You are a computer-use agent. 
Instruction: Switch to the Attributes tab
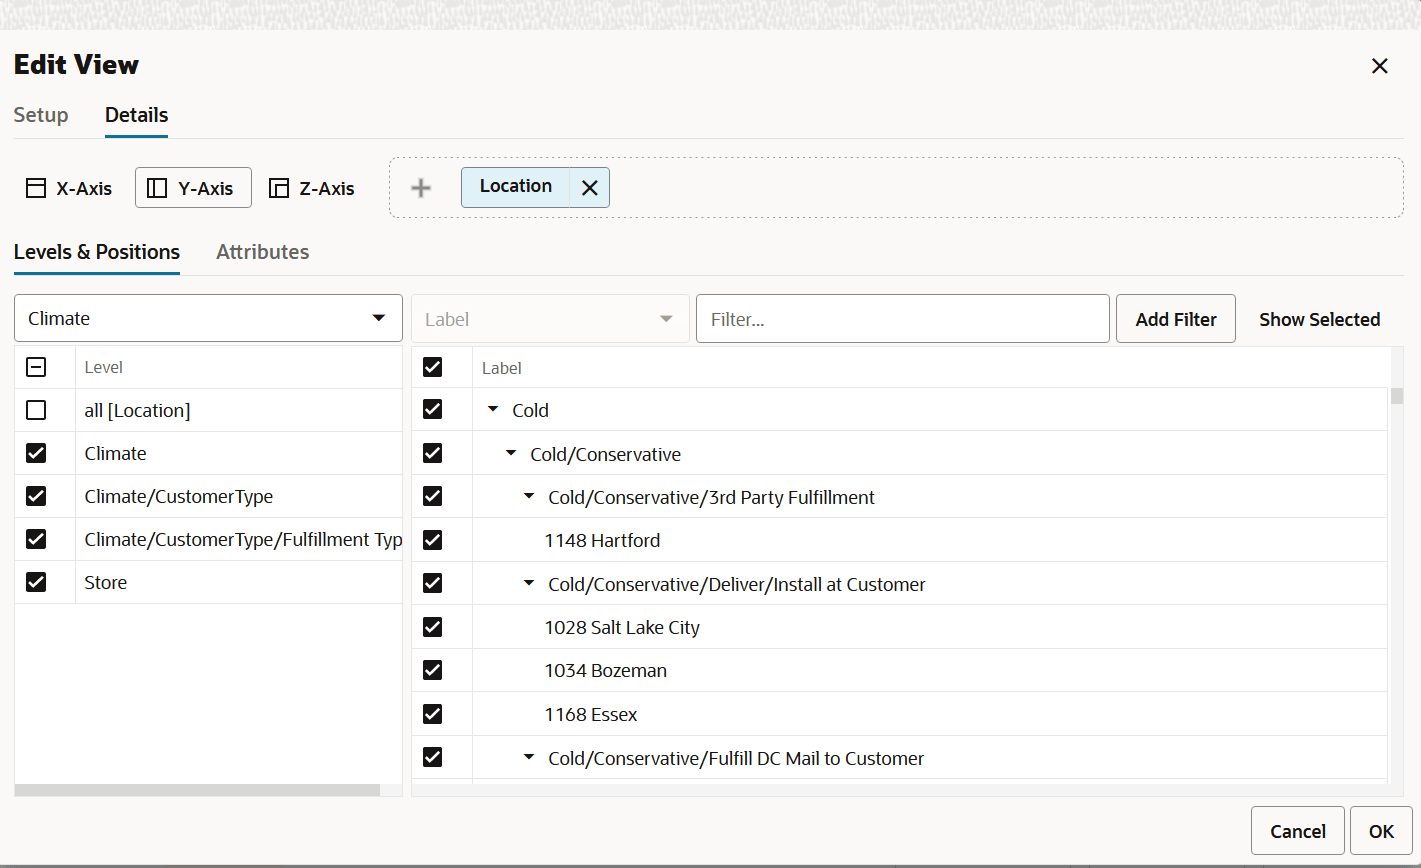click(x=263, y=252)
